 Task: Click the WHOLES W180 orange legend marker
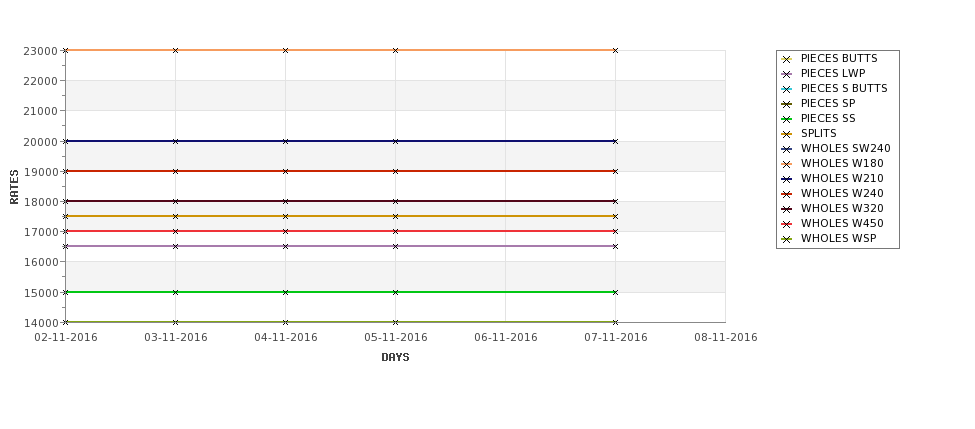[787, 164]
